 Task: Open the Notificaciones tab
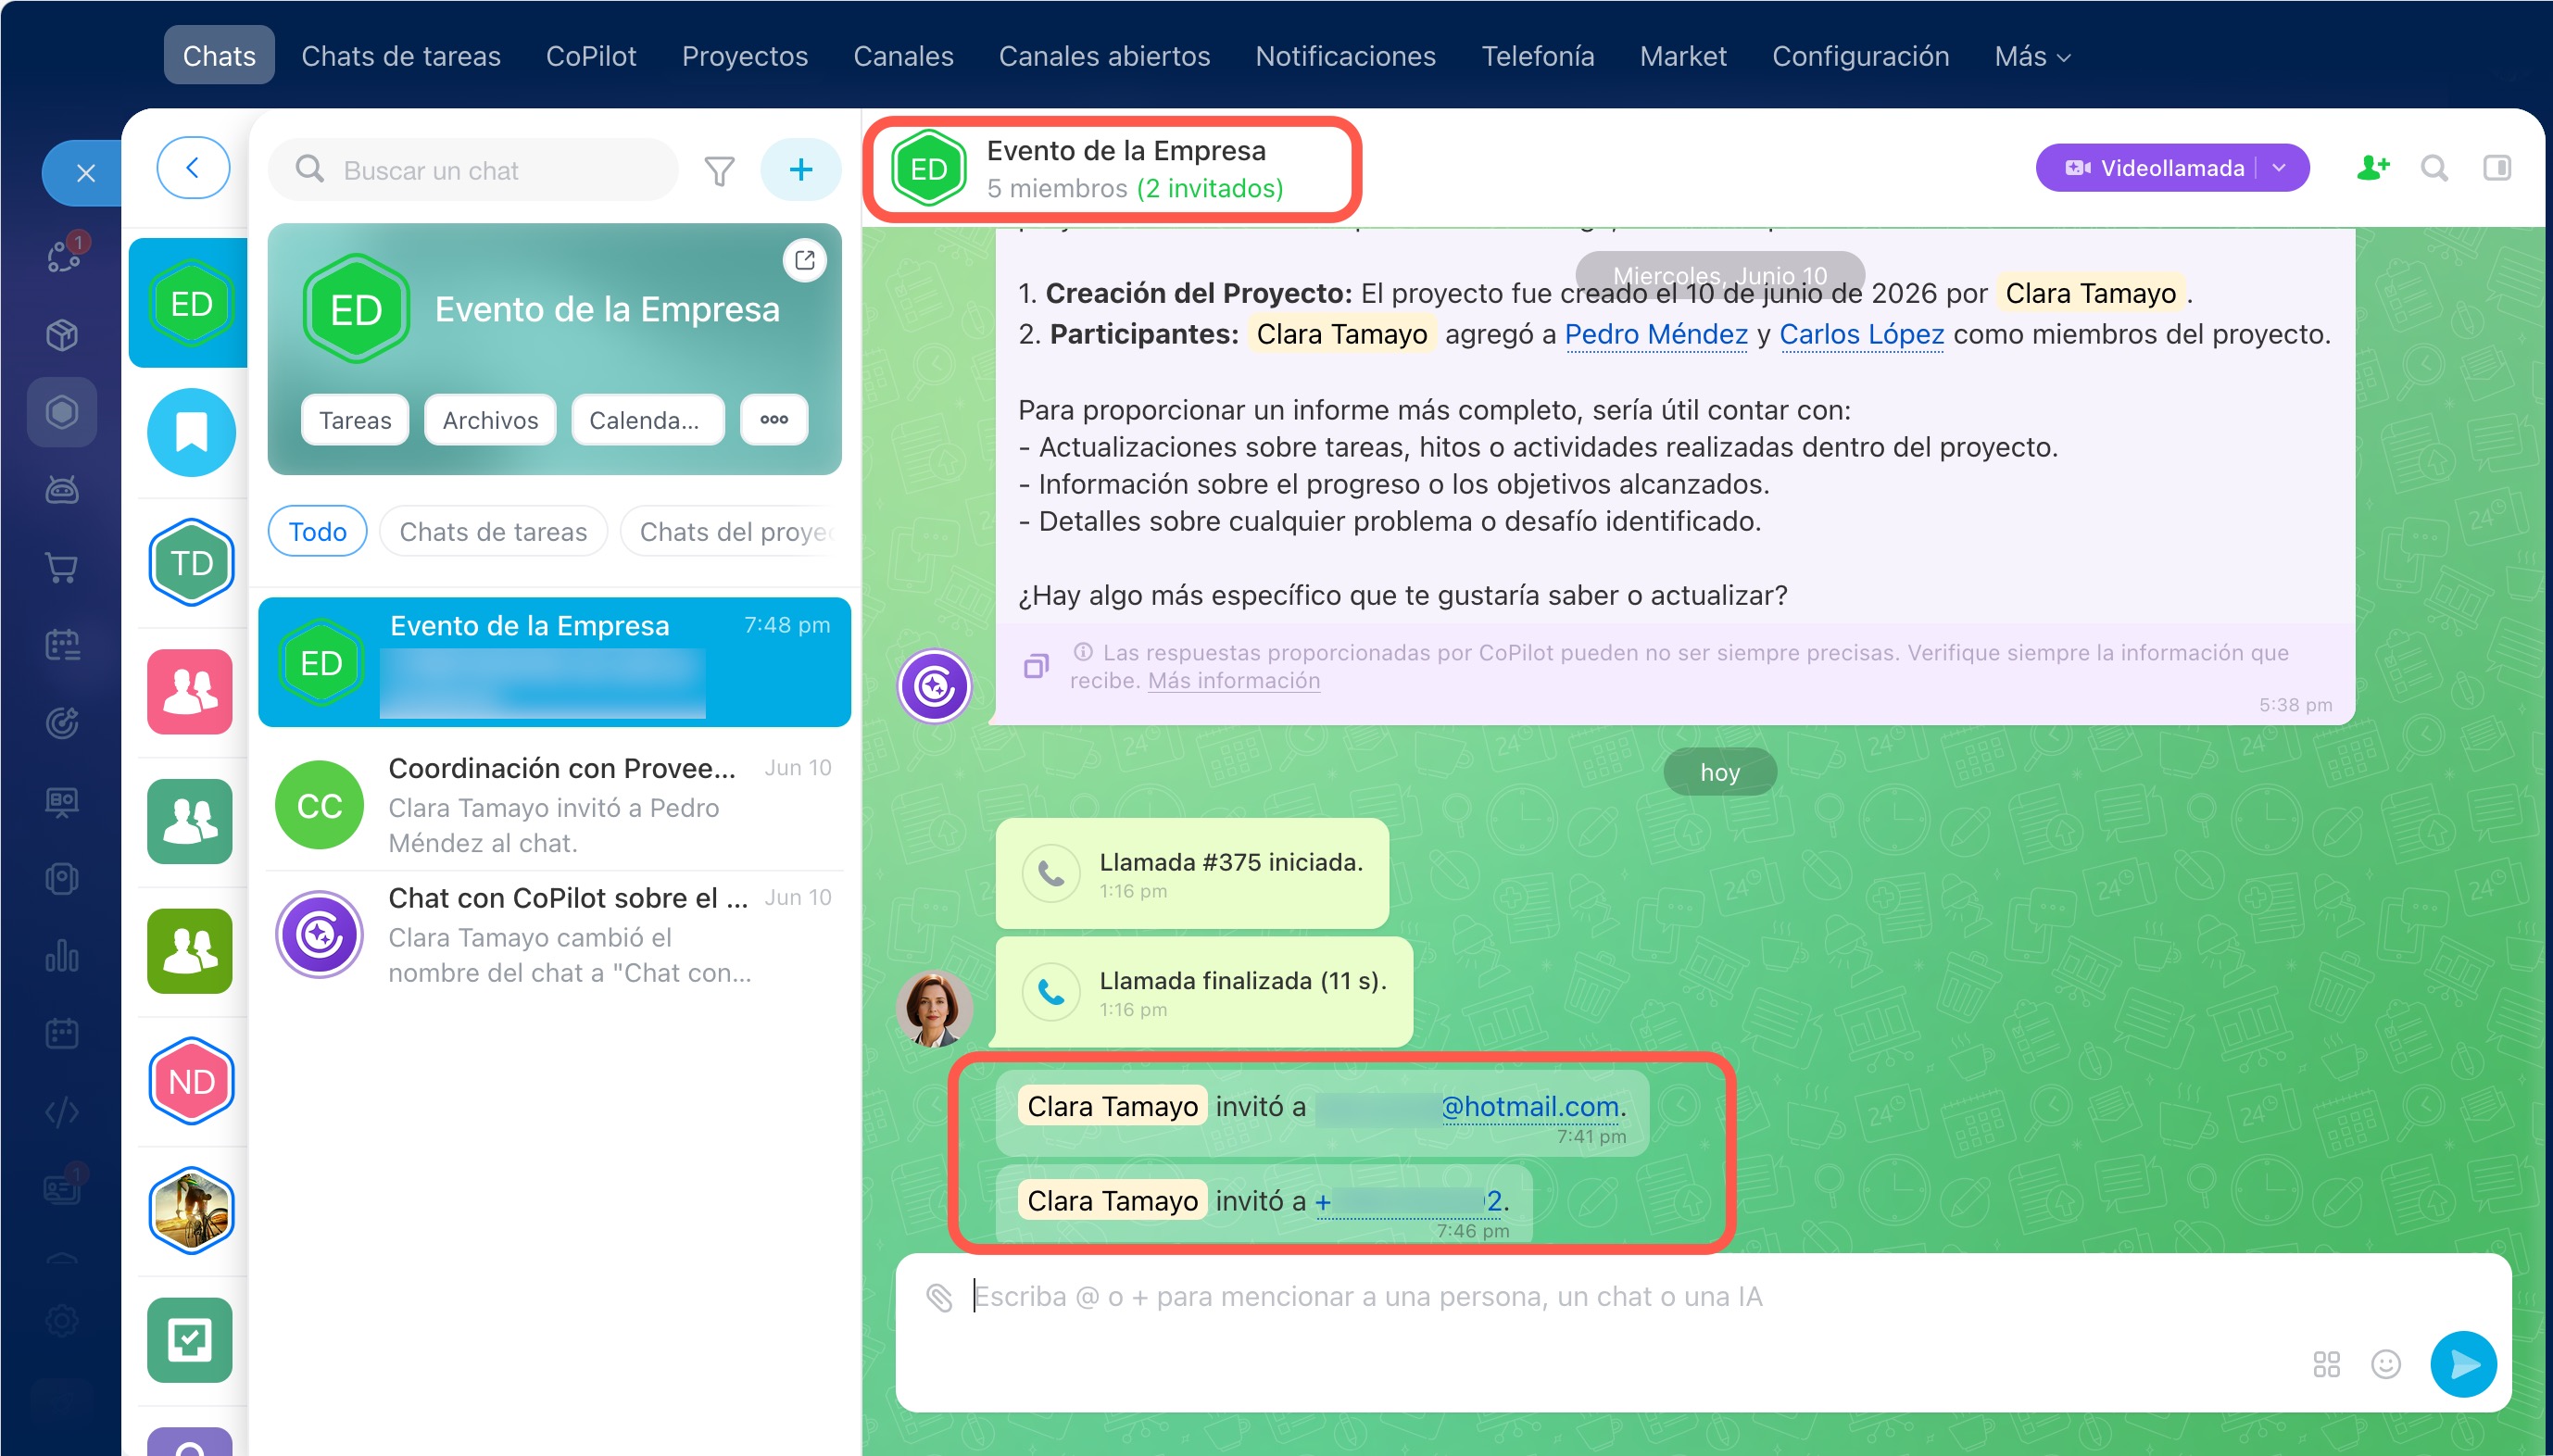[x=1345, y=56]
